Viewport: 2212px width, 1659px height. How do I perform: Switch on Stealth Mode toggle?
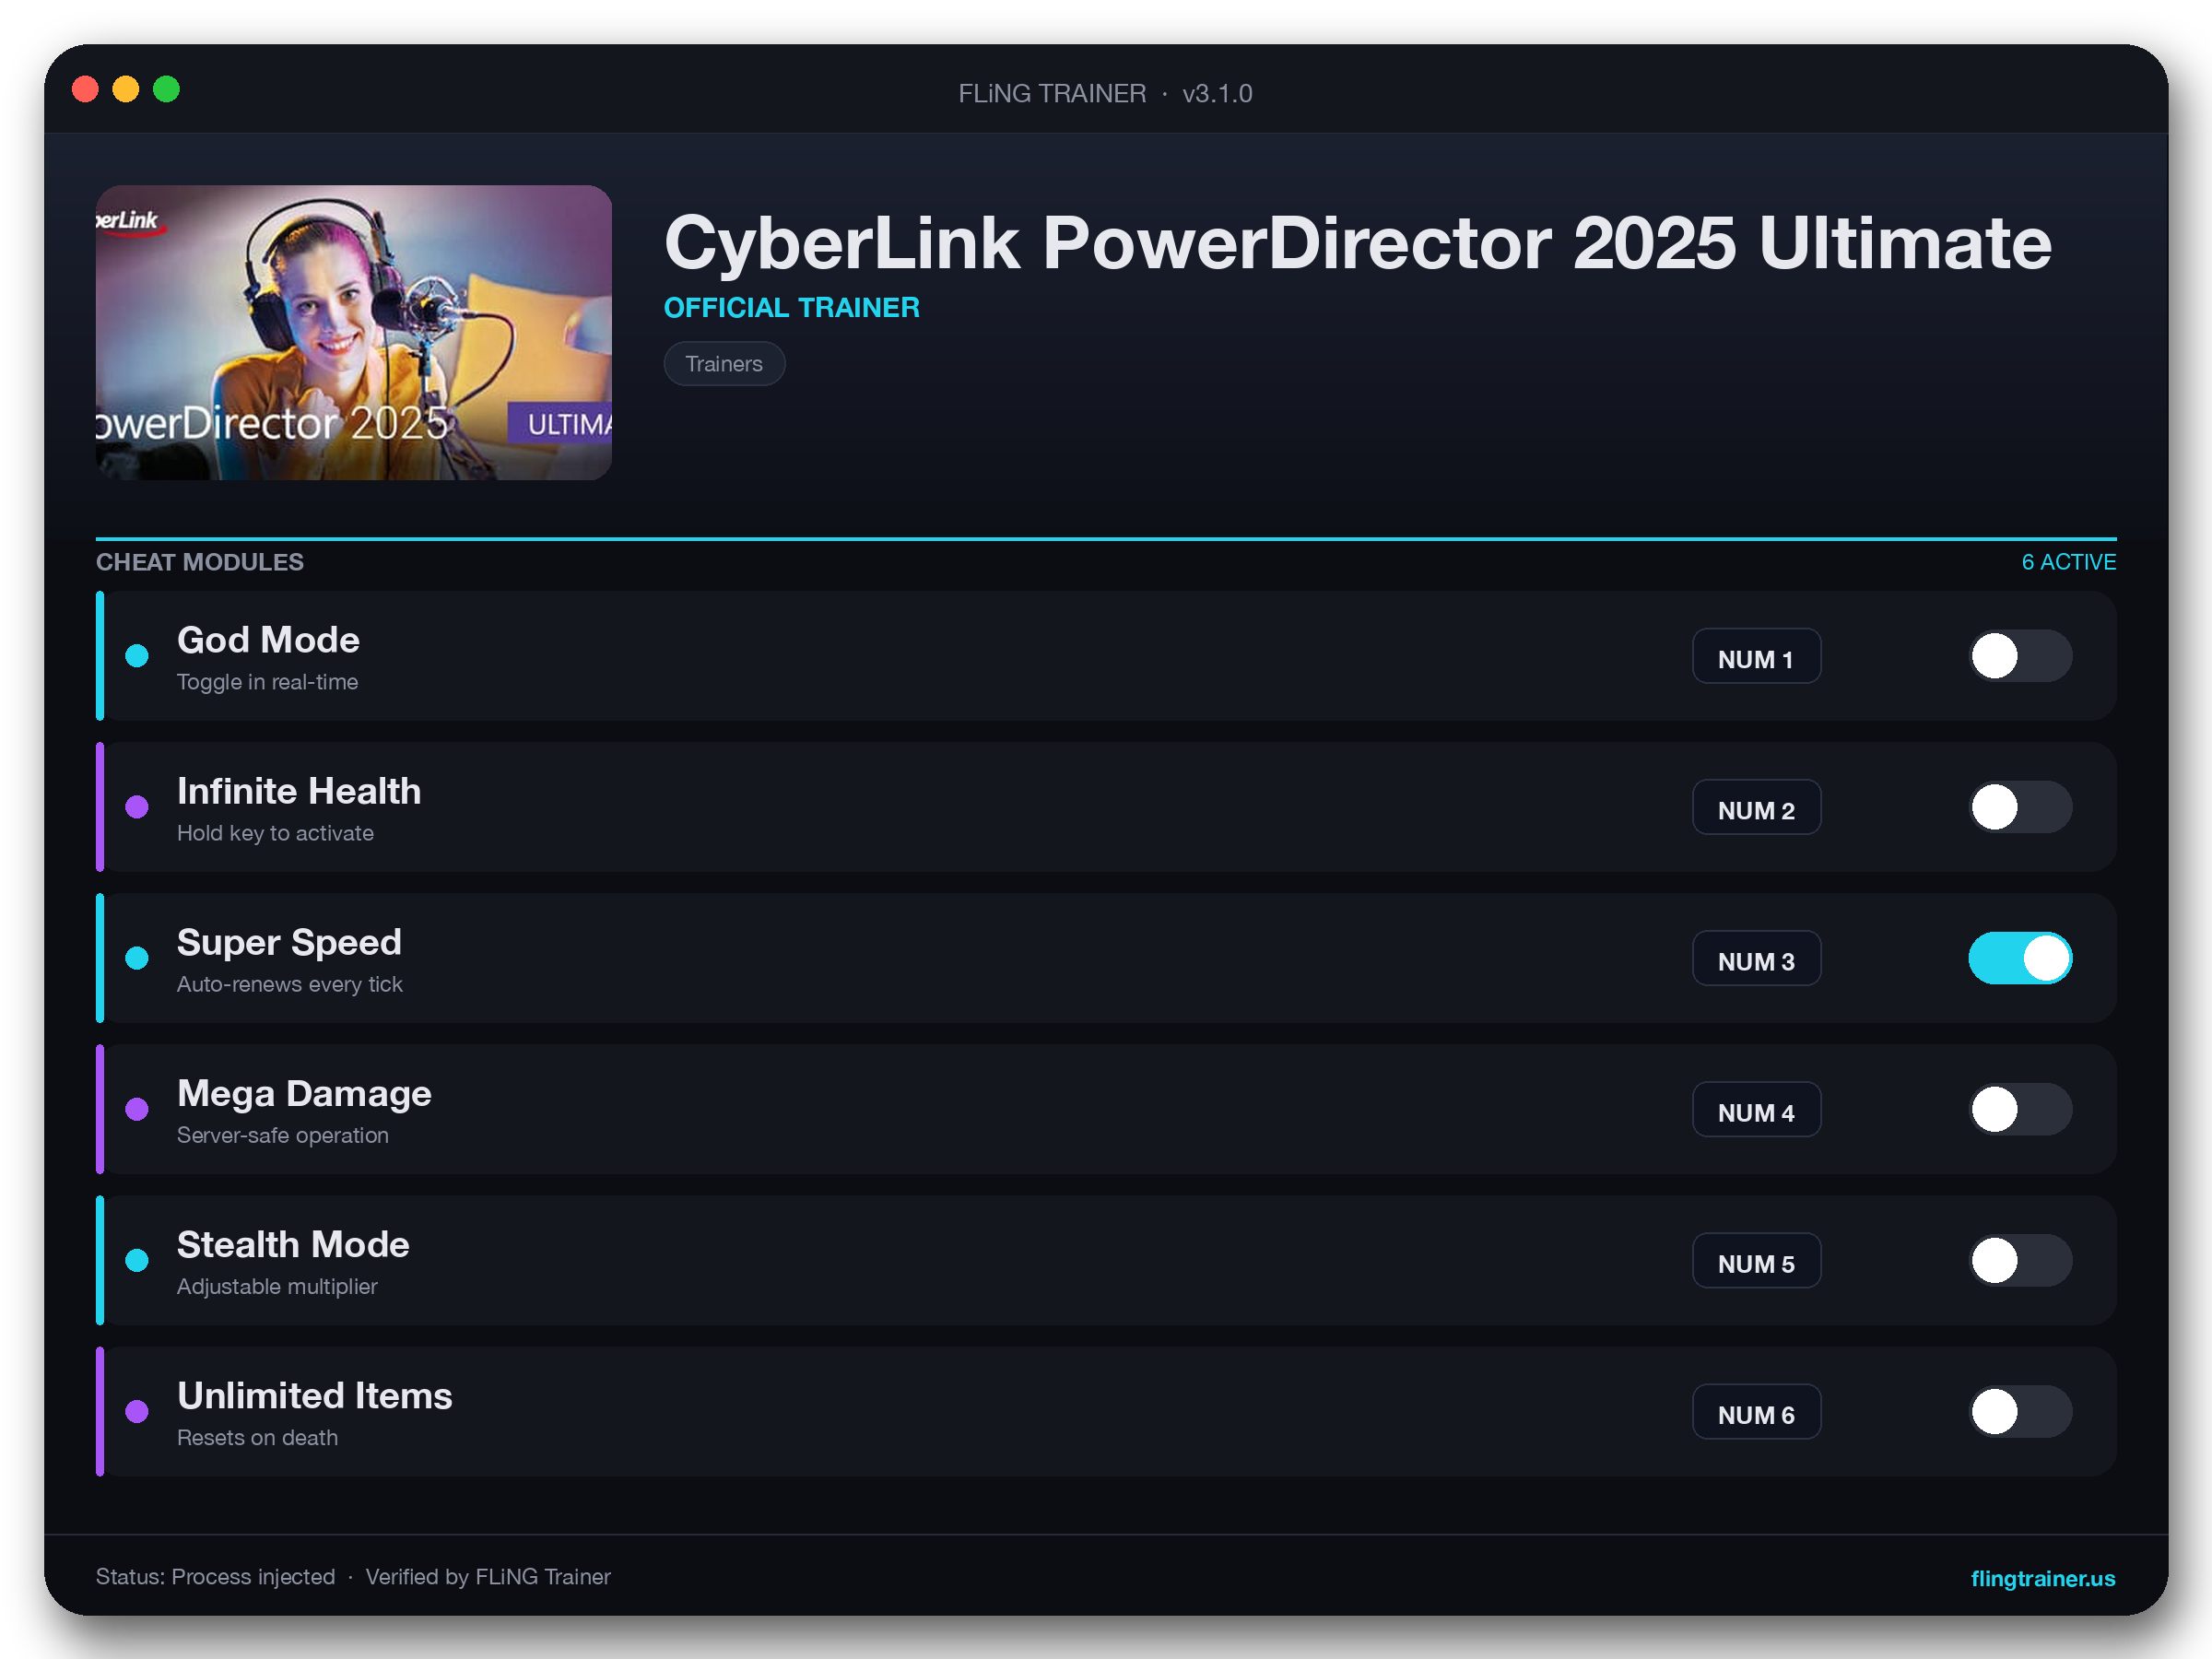(2020, 1260)
